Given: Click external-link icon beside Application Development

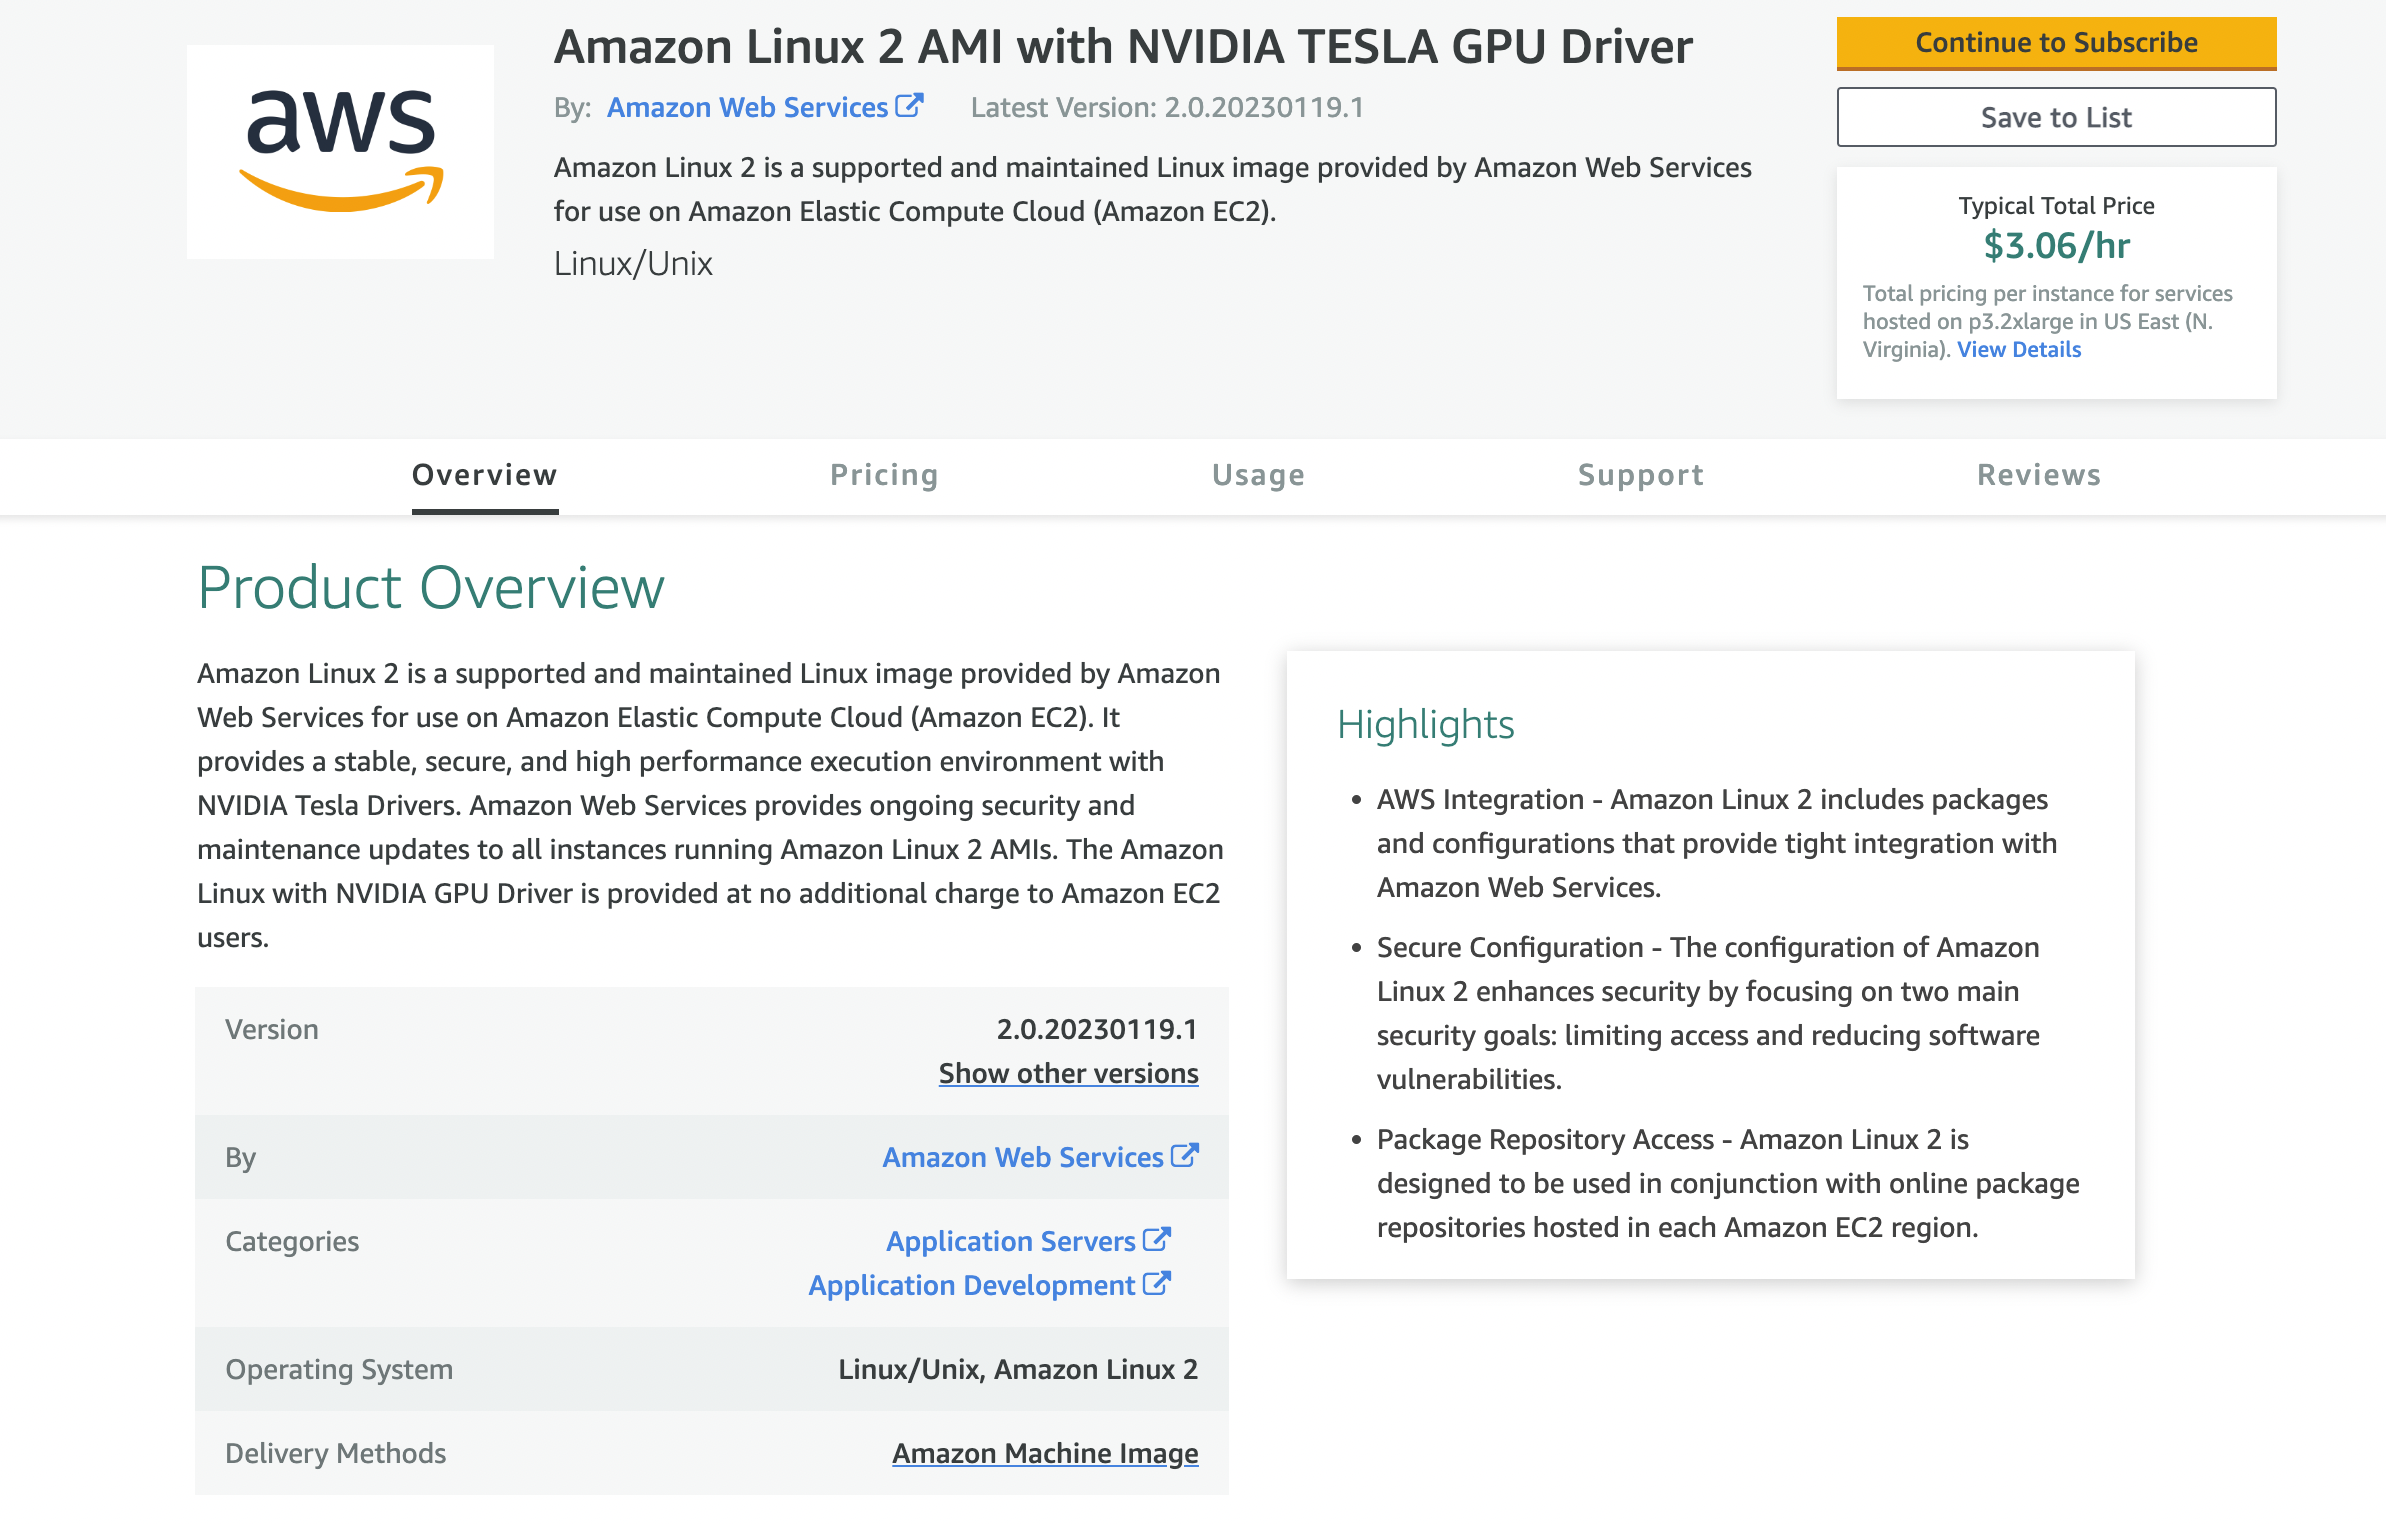Looking at the screenshot, I should click(1157, 1283).
